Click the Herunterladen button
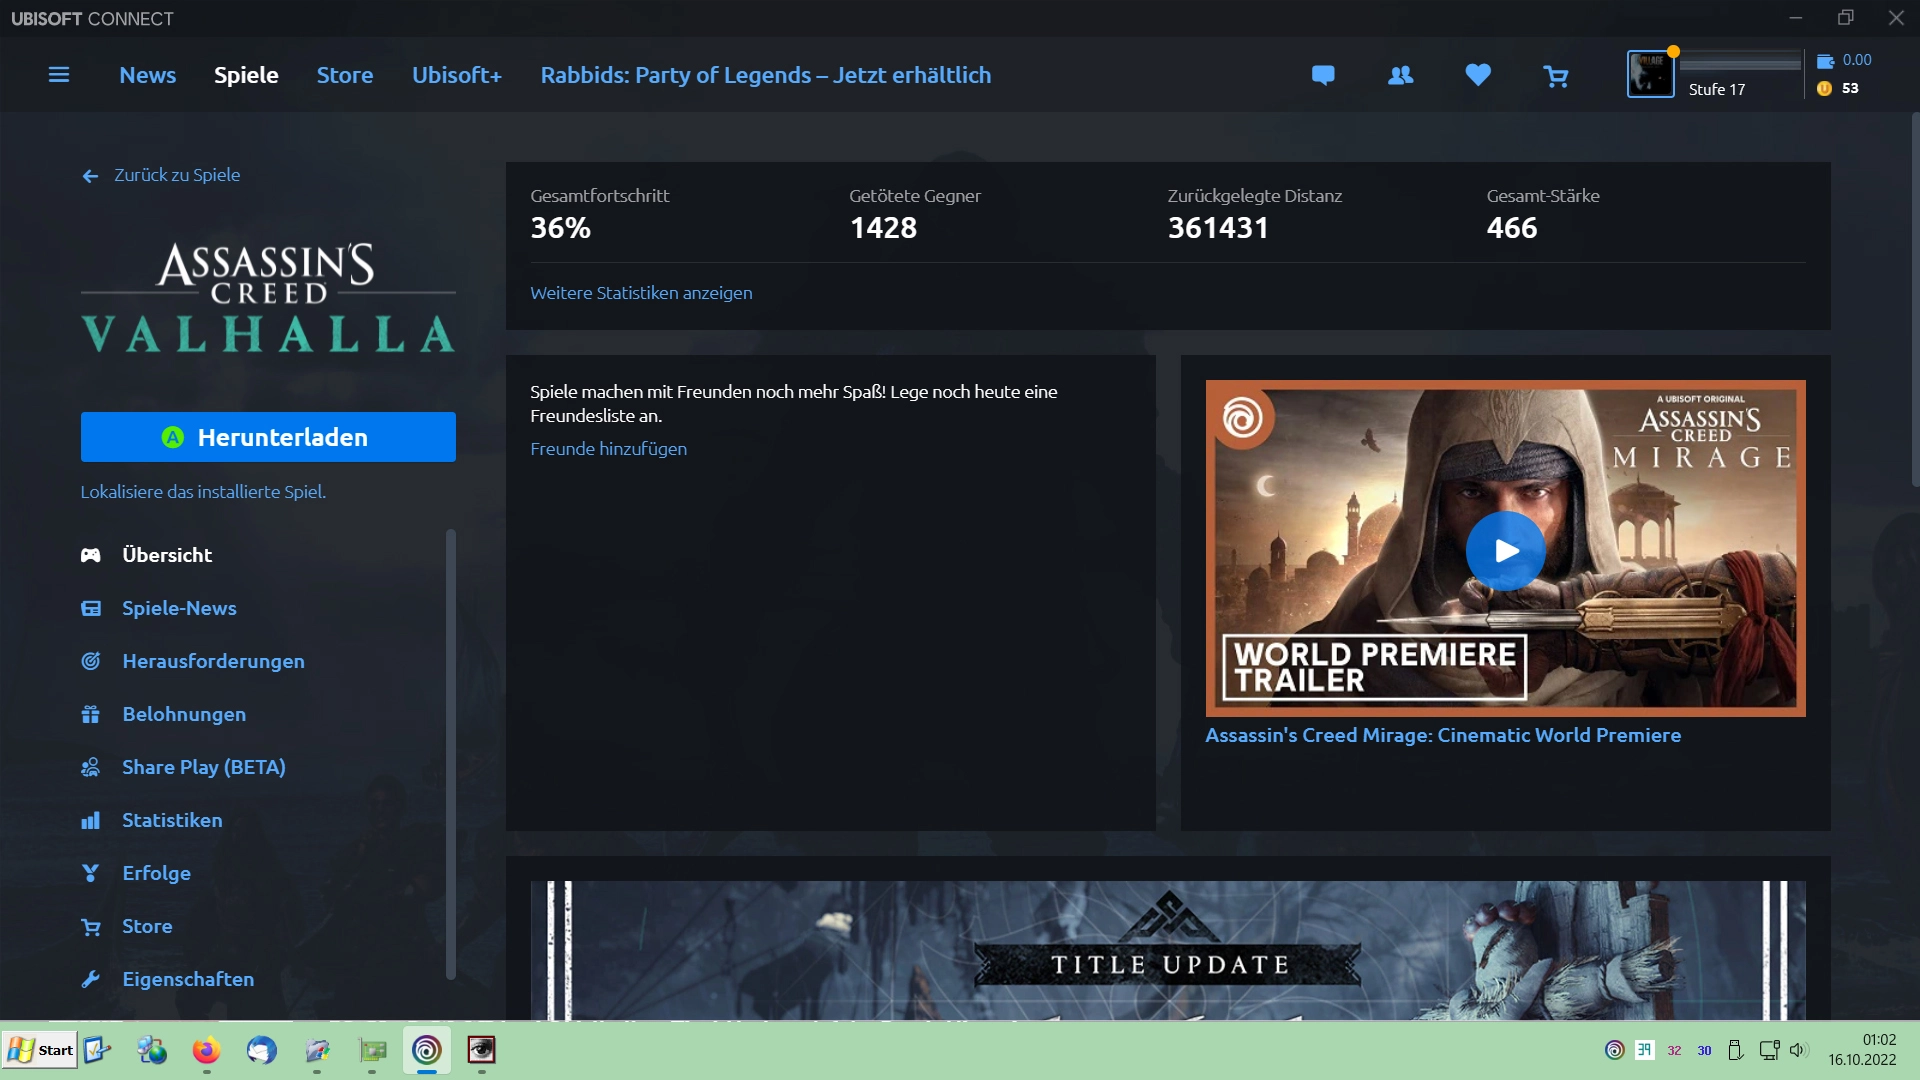 coord(268,437)
